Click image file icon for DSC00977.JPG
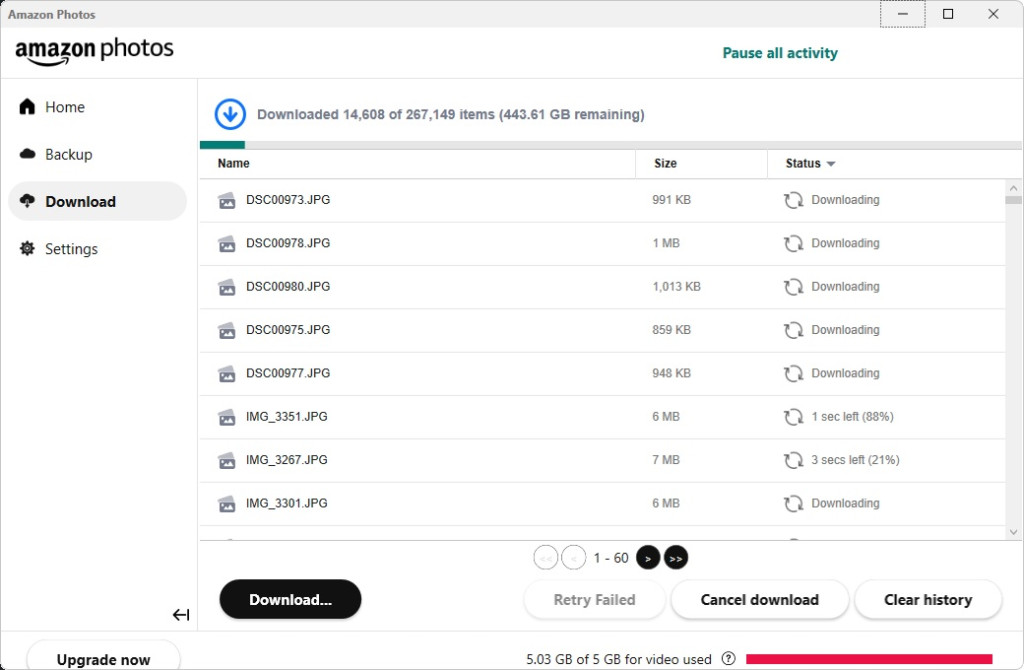This screenshot has width=1024, height=670. [227, 374]
